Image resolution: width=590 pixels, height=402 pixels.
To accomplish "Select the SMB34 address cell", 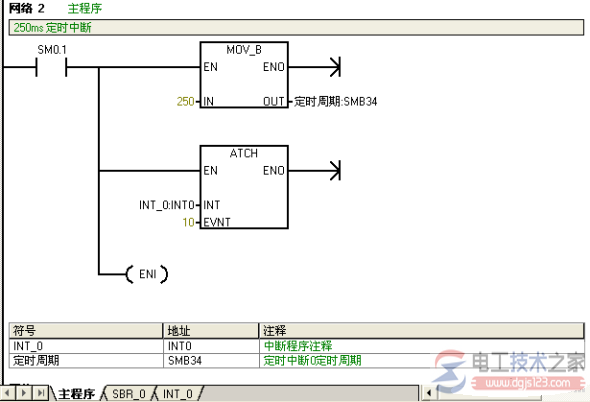I will [211, 361].
